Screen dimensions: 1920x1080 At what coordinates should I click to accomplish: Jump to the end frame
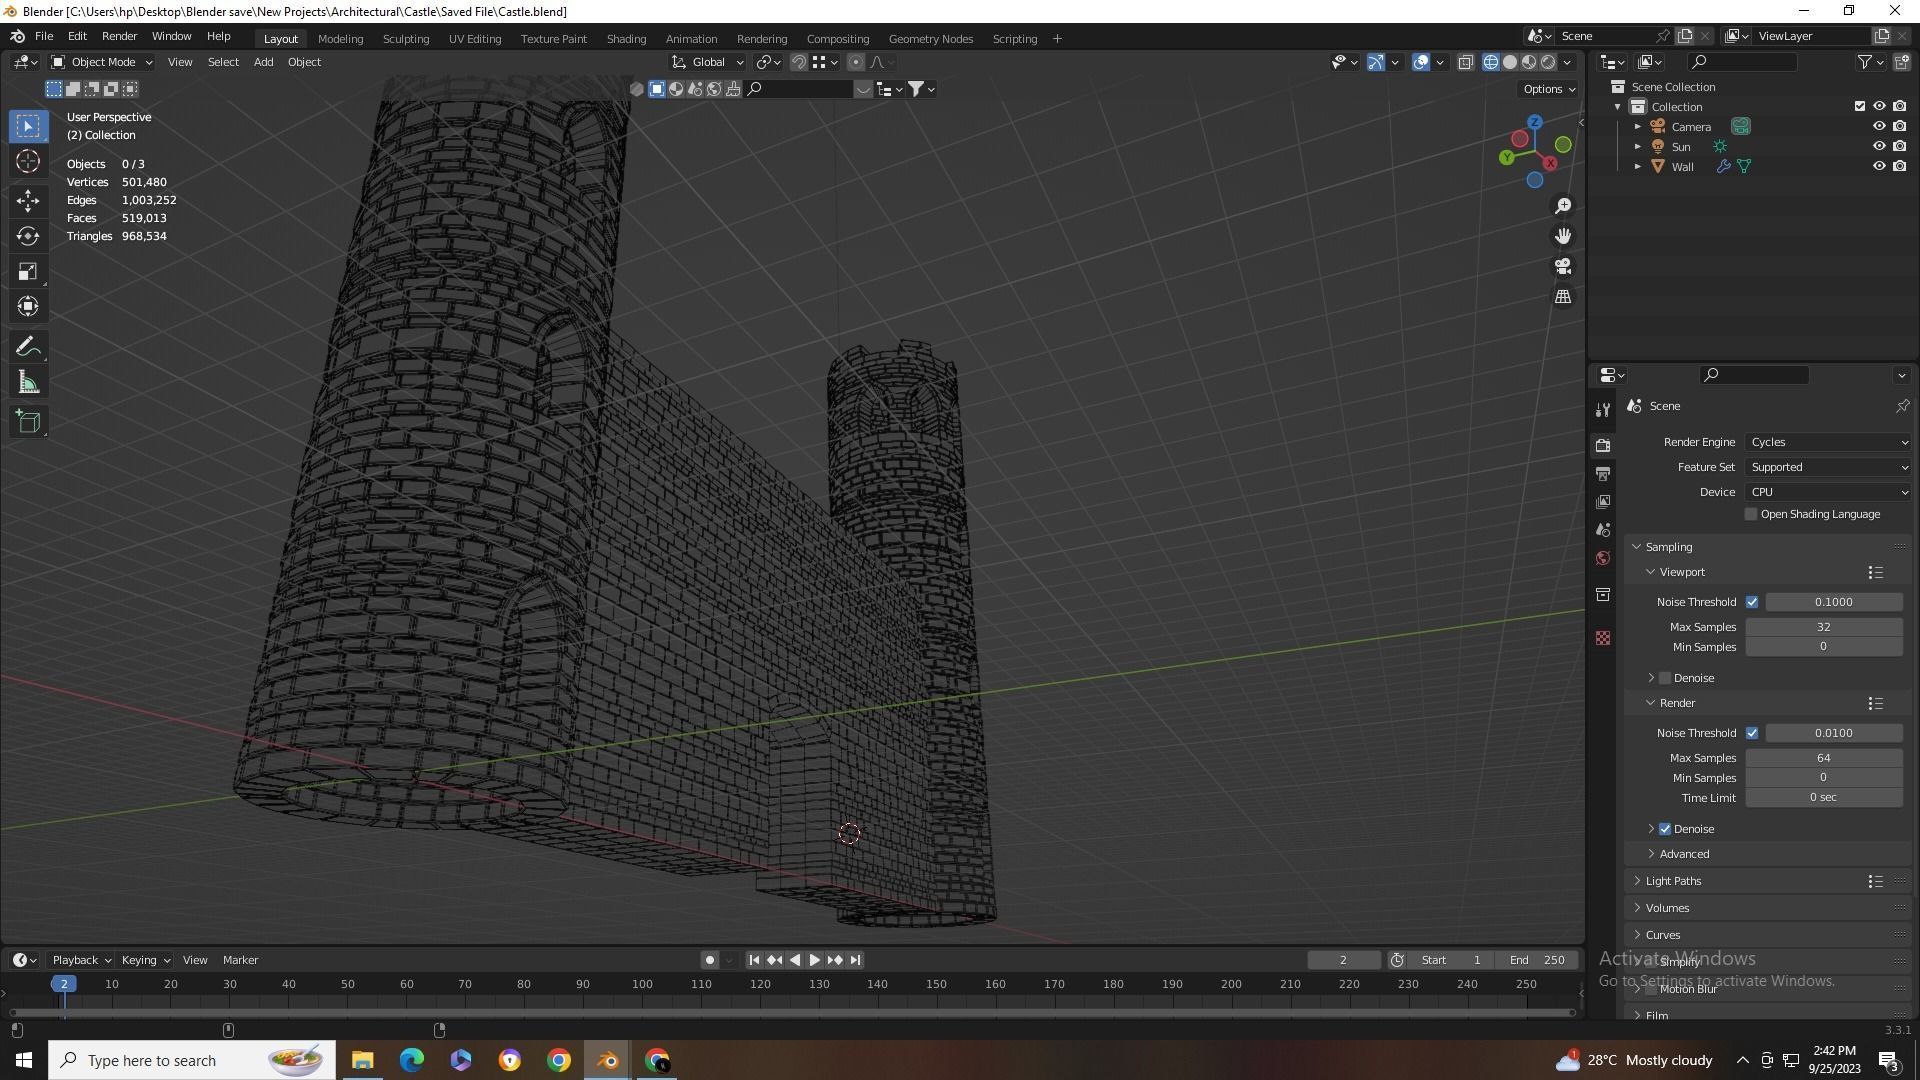pyautogui.click(x=855, y=960)
